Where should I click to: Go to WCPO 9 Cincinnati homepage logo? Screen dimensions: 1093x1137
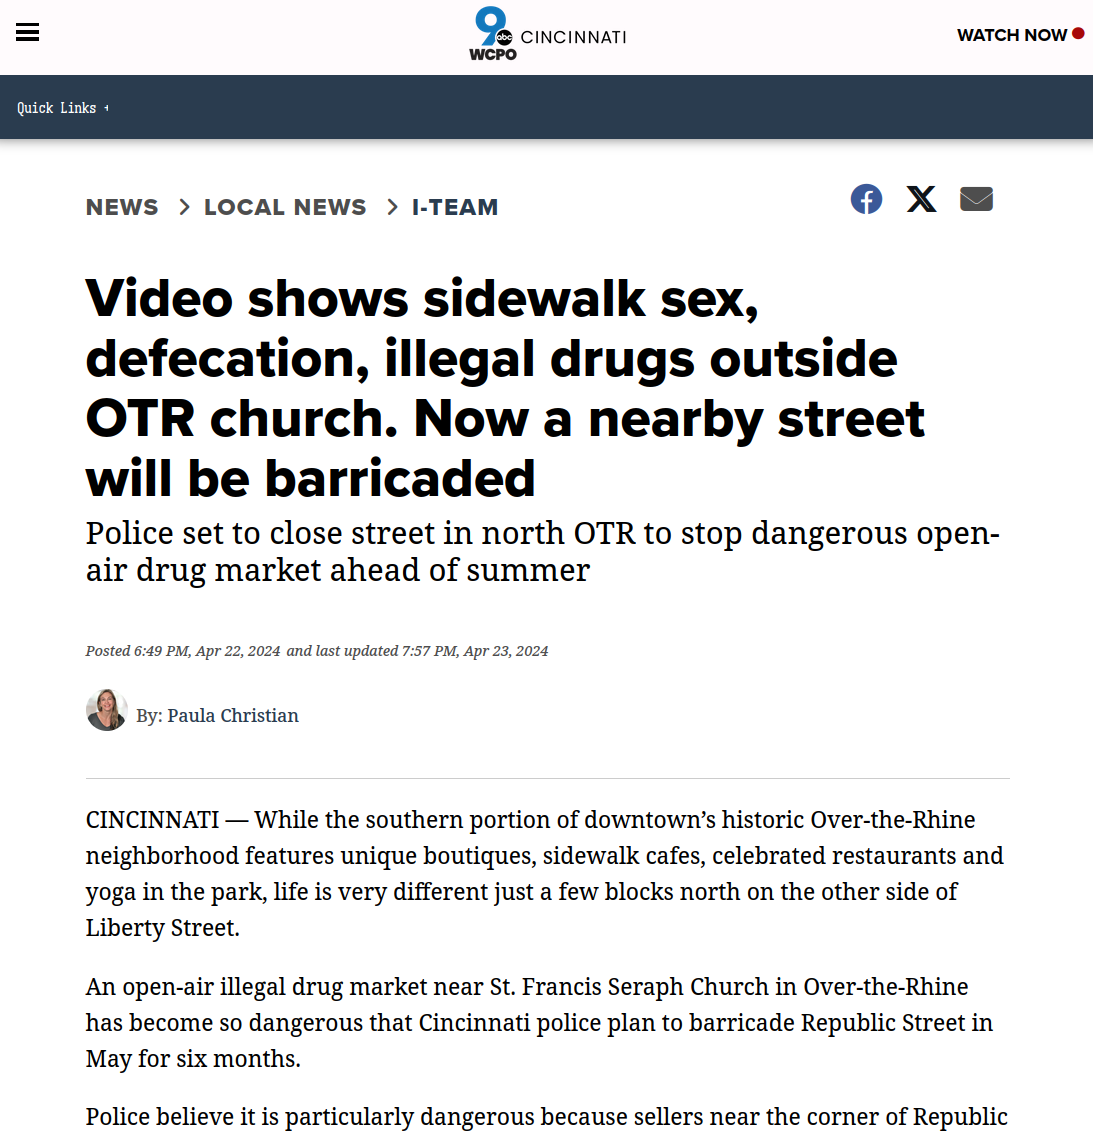click(x=548, y=34)
